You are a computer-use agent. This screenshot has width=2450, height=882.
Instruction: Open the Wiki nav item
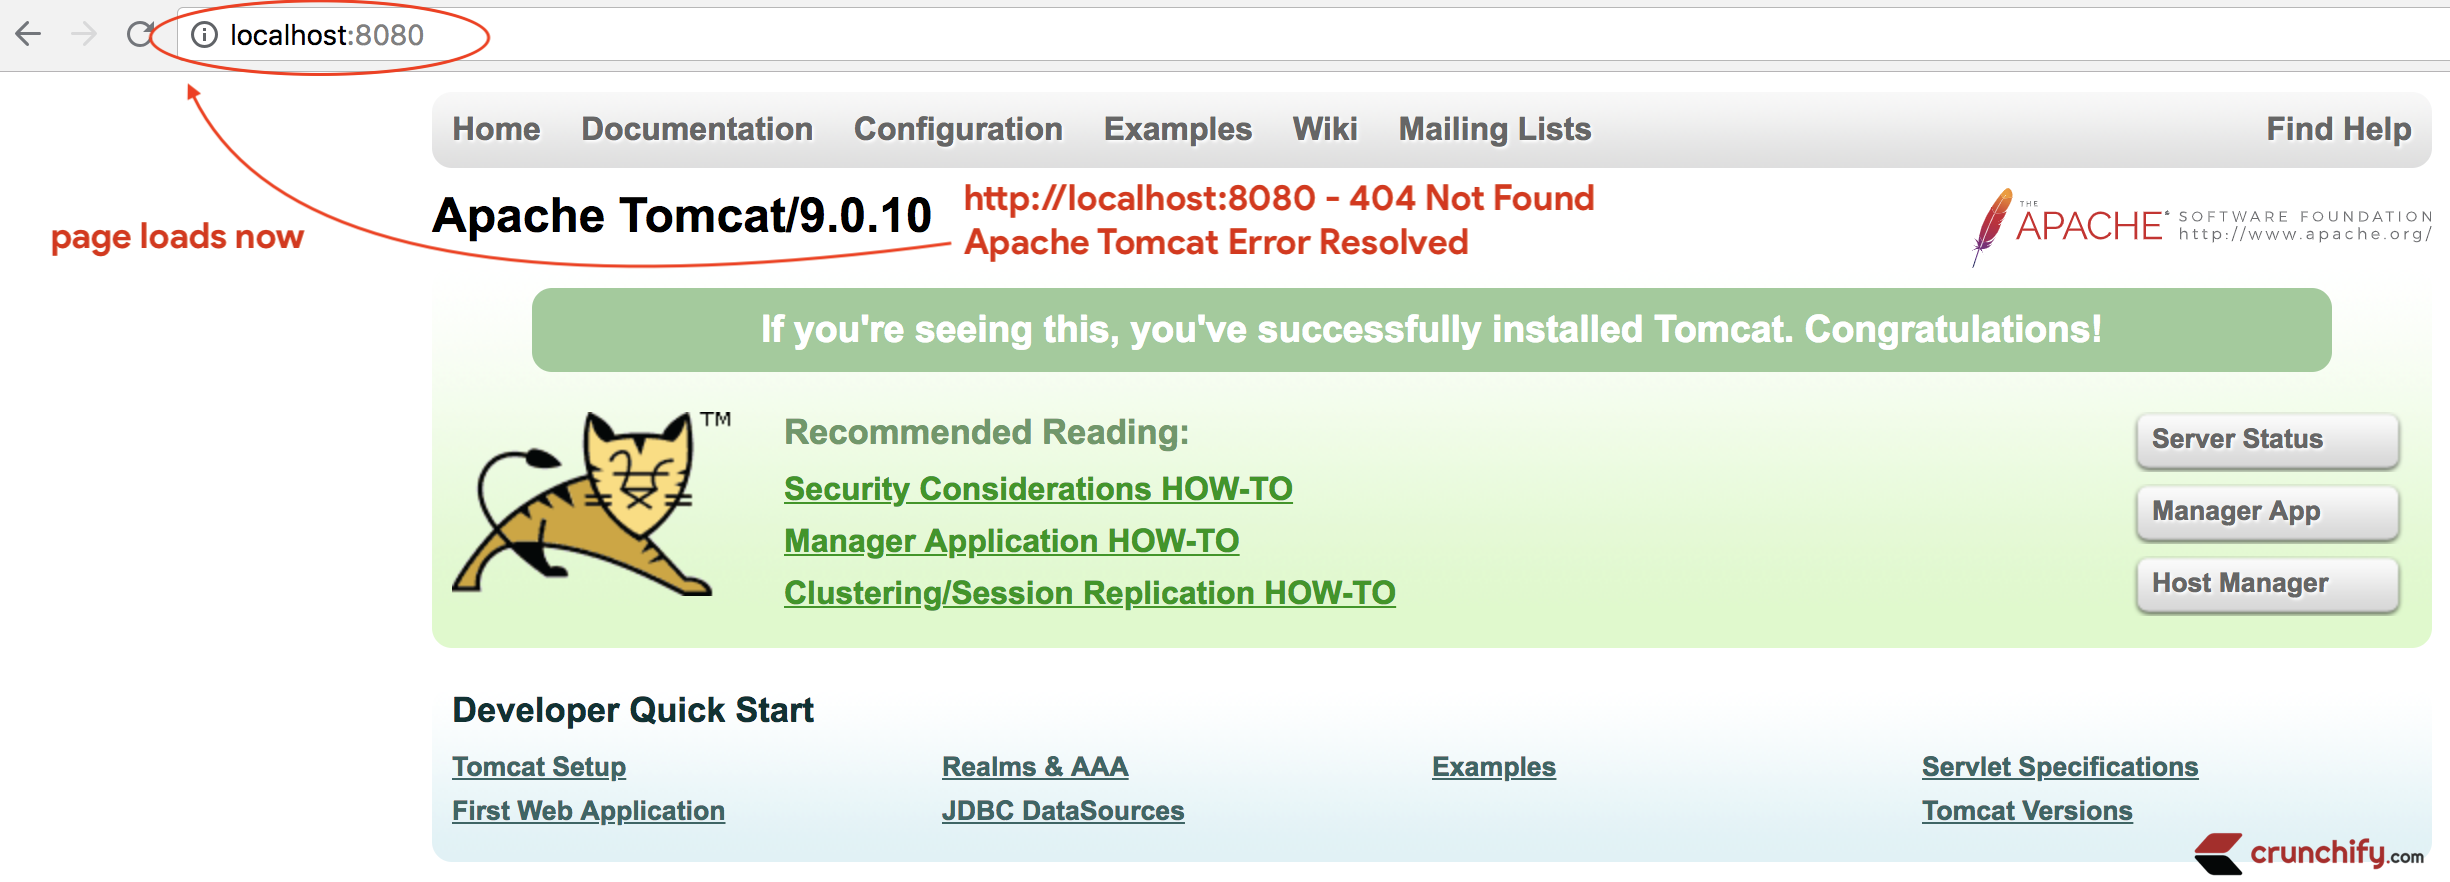pyautogui.click(x=1325, y=129)
